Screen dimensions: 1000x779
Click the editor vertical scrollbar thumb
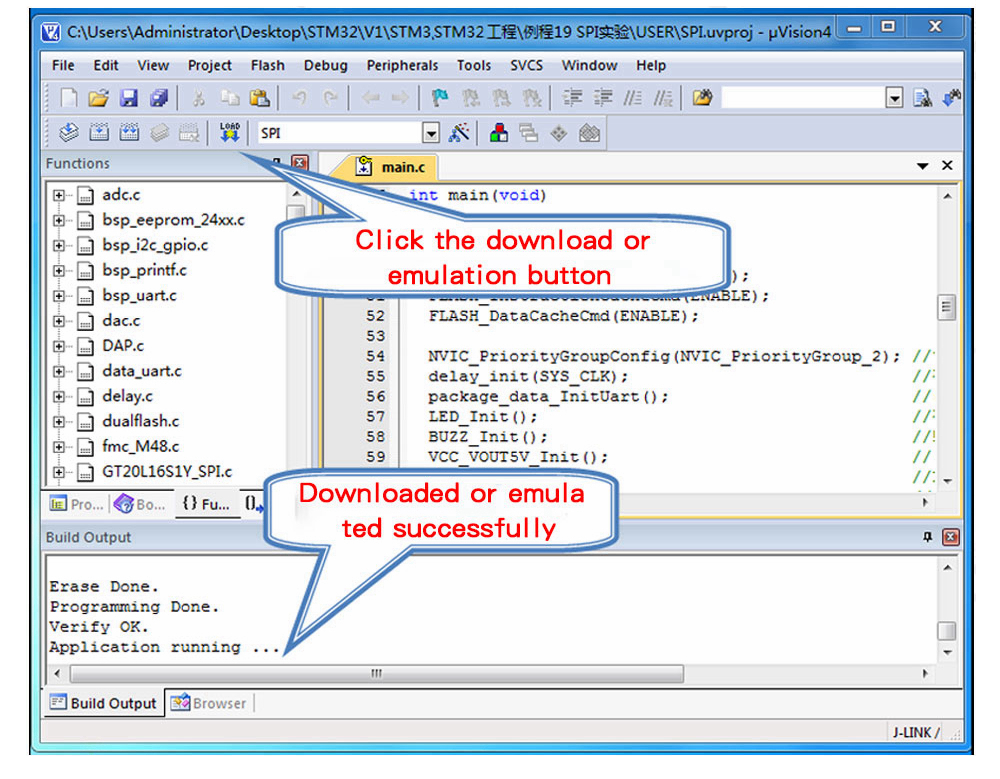click(x=946, y=308)
